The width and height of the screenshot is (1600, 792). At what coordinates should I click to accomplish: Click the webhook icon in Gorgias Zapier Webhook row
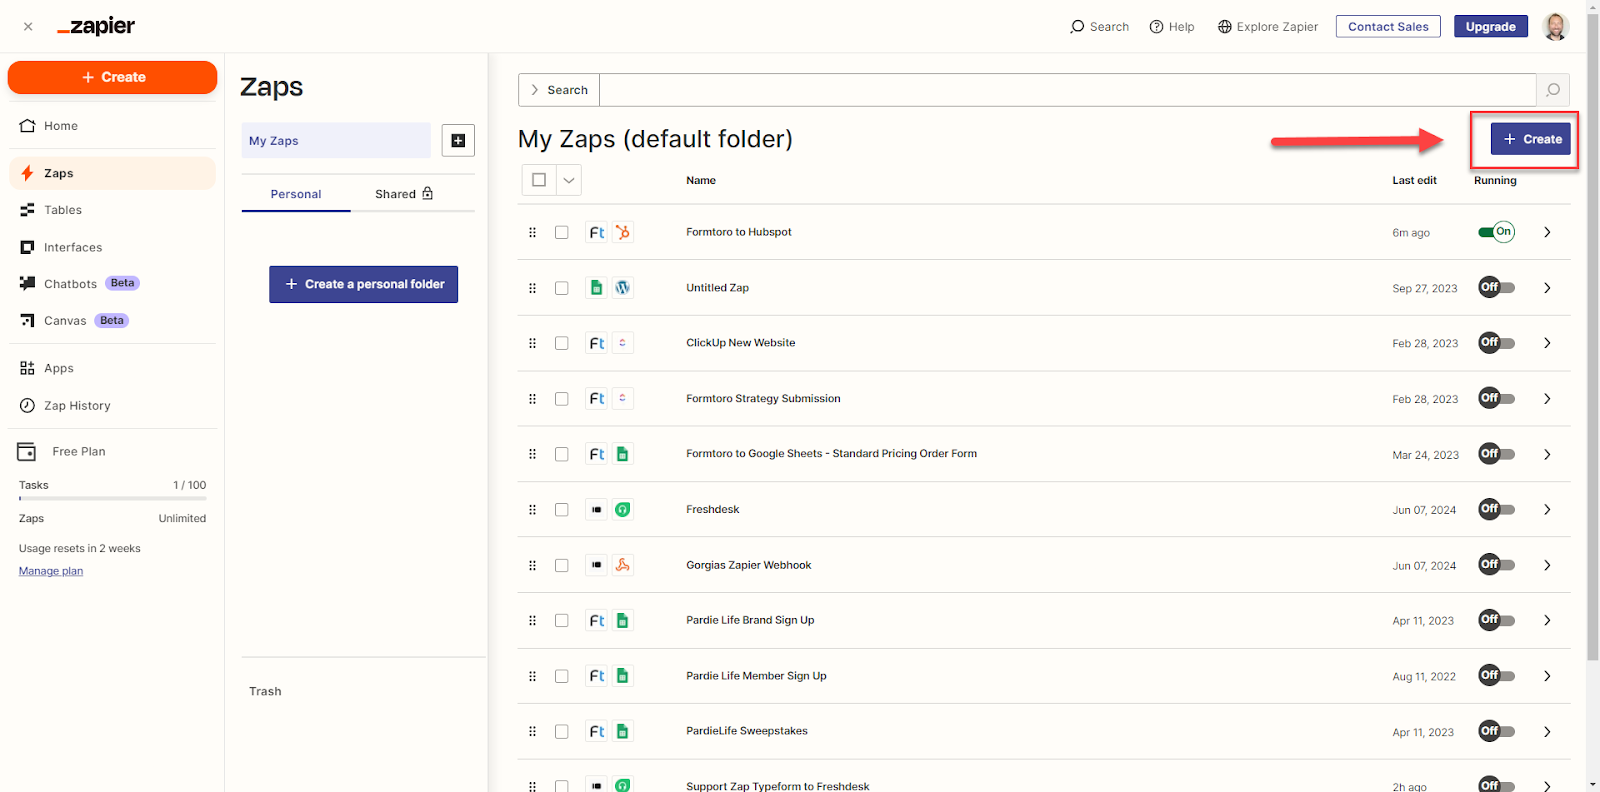click(622, 565)
